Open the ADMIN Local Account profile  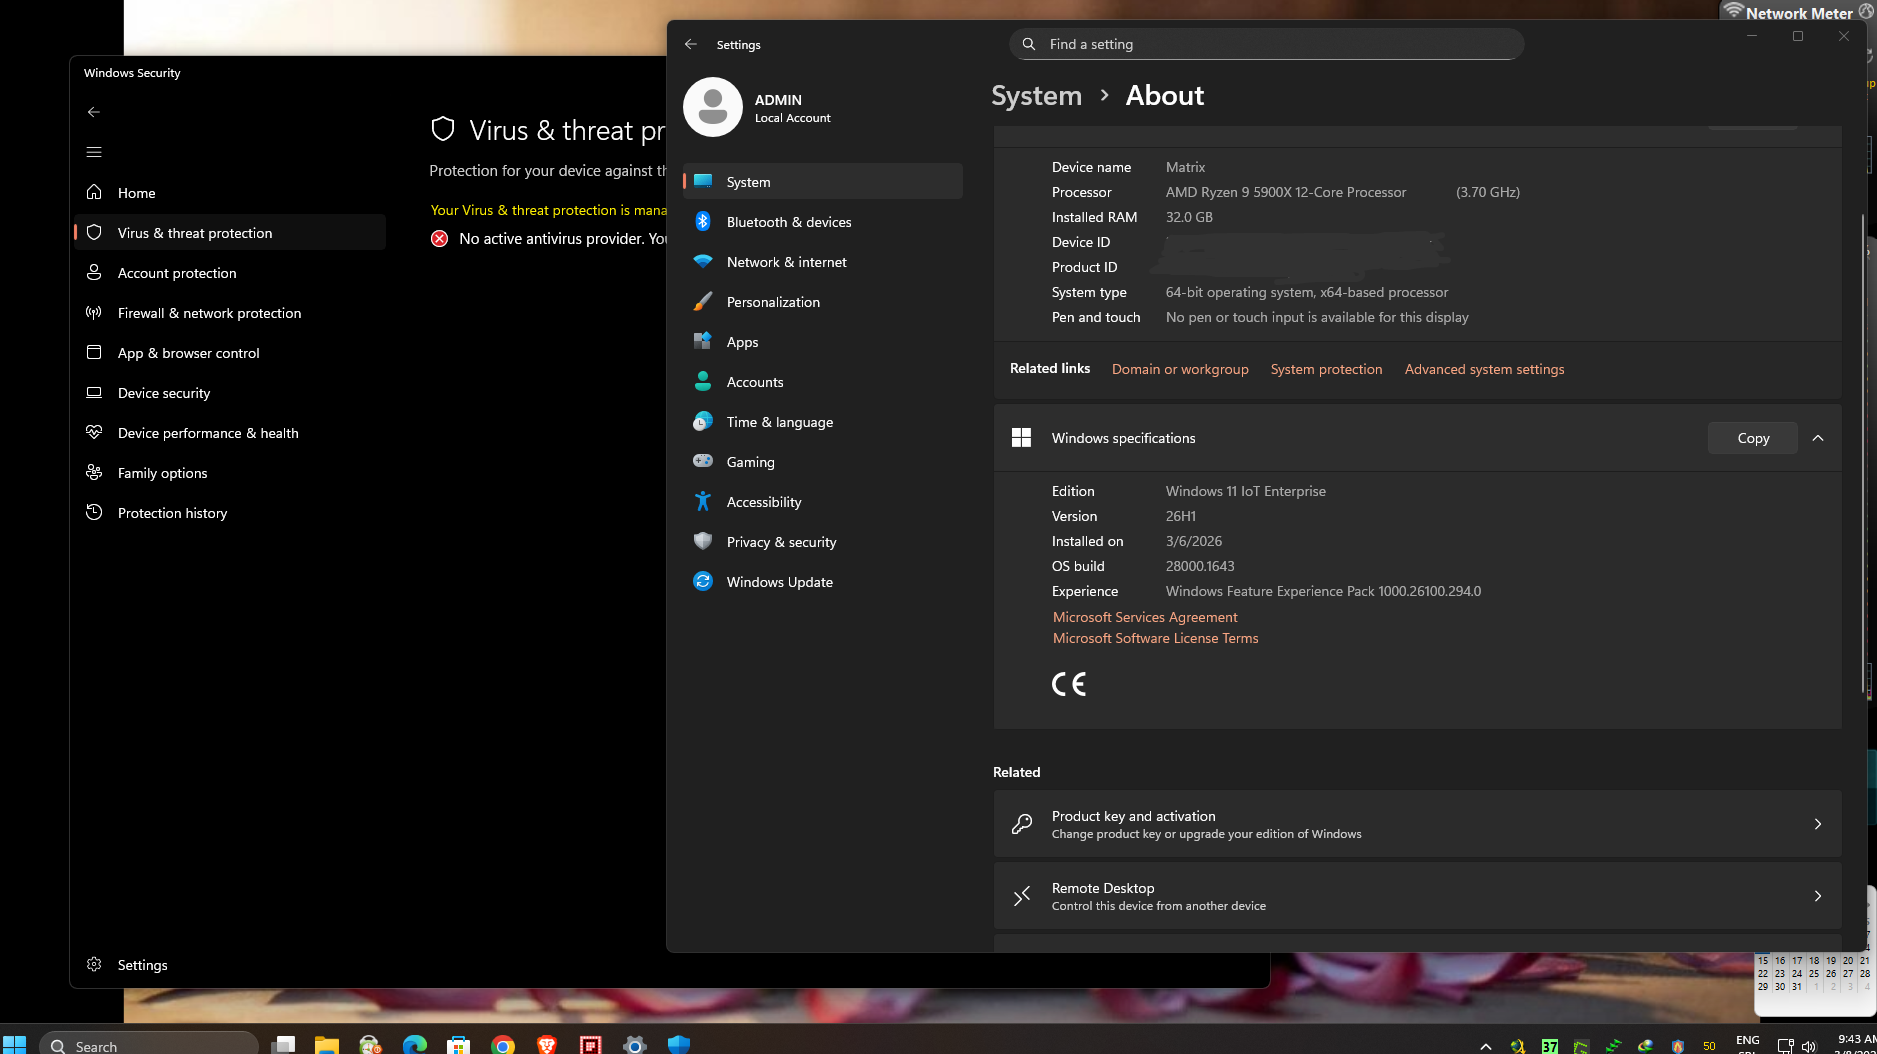[758, 107]
